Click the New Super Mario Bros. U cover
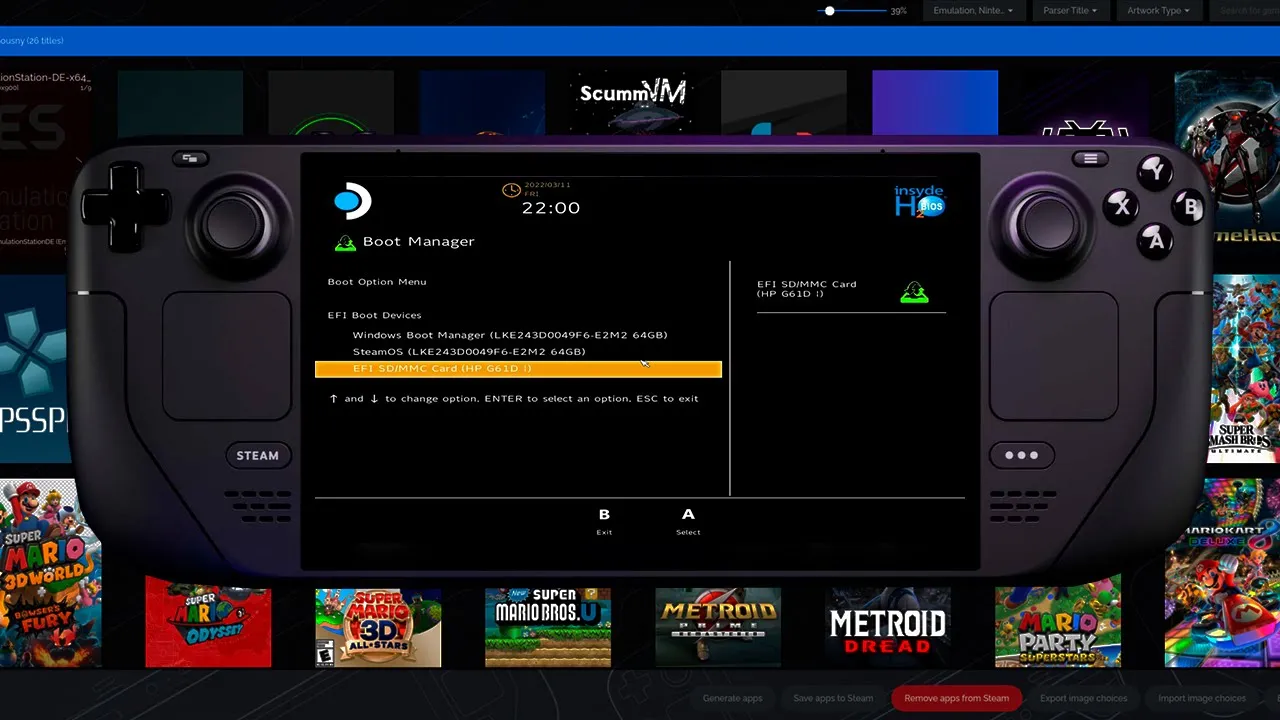 tap(548, 627)
